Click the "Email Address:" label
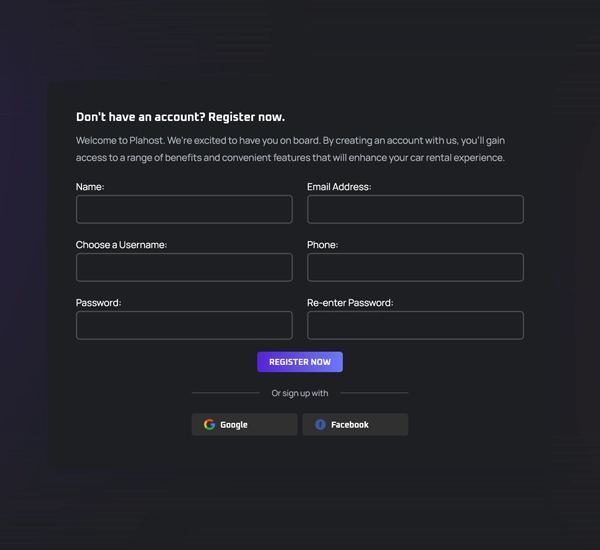Viewport: 600px width, 550px height. click(339, 187)
